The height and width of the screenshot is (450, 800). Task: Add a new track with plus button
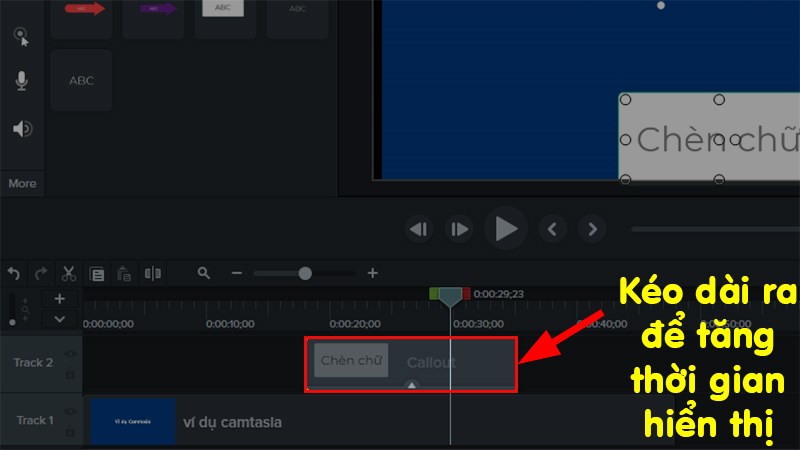tap(60, 298)
